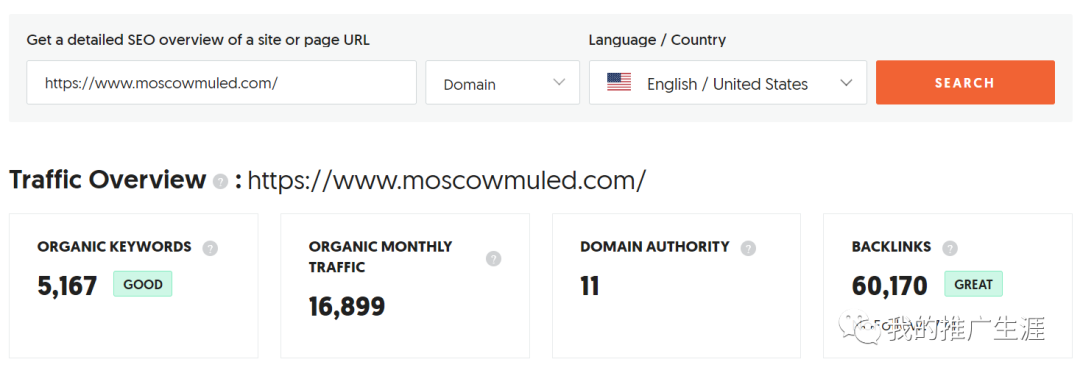Click the chevron in the Language / Country dropdown
Image resolution: width=1080 pixels, height=376 pixels.
847,83
